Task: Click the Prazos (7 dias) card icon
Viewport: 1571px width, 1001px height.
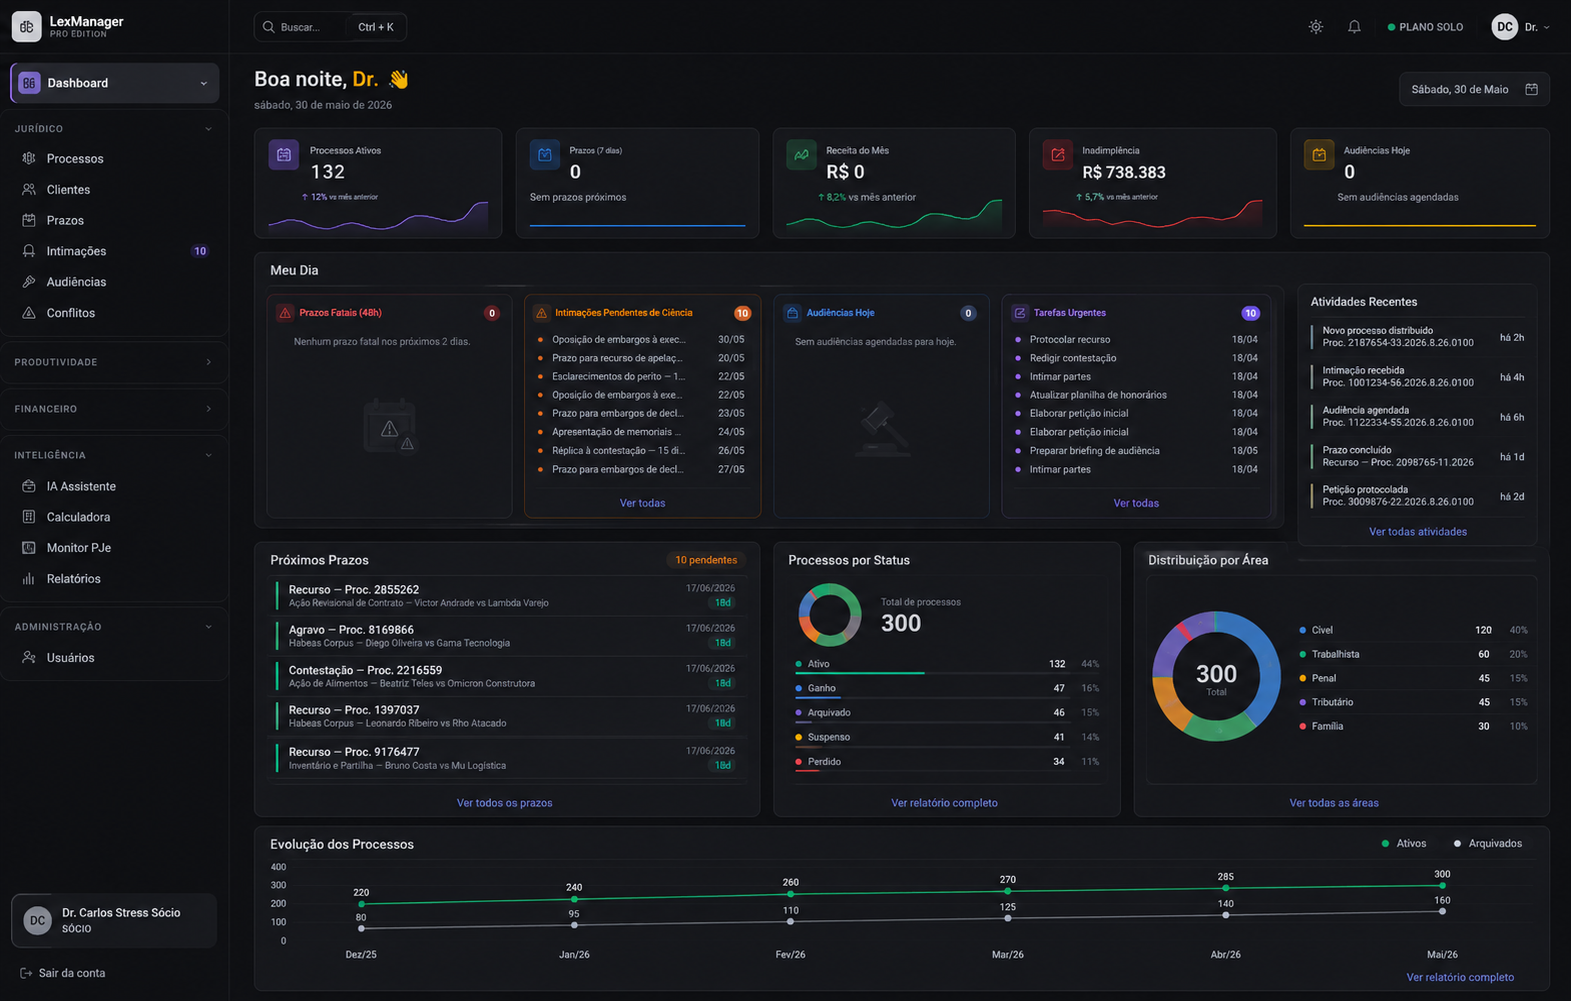Action: [545, 155]
